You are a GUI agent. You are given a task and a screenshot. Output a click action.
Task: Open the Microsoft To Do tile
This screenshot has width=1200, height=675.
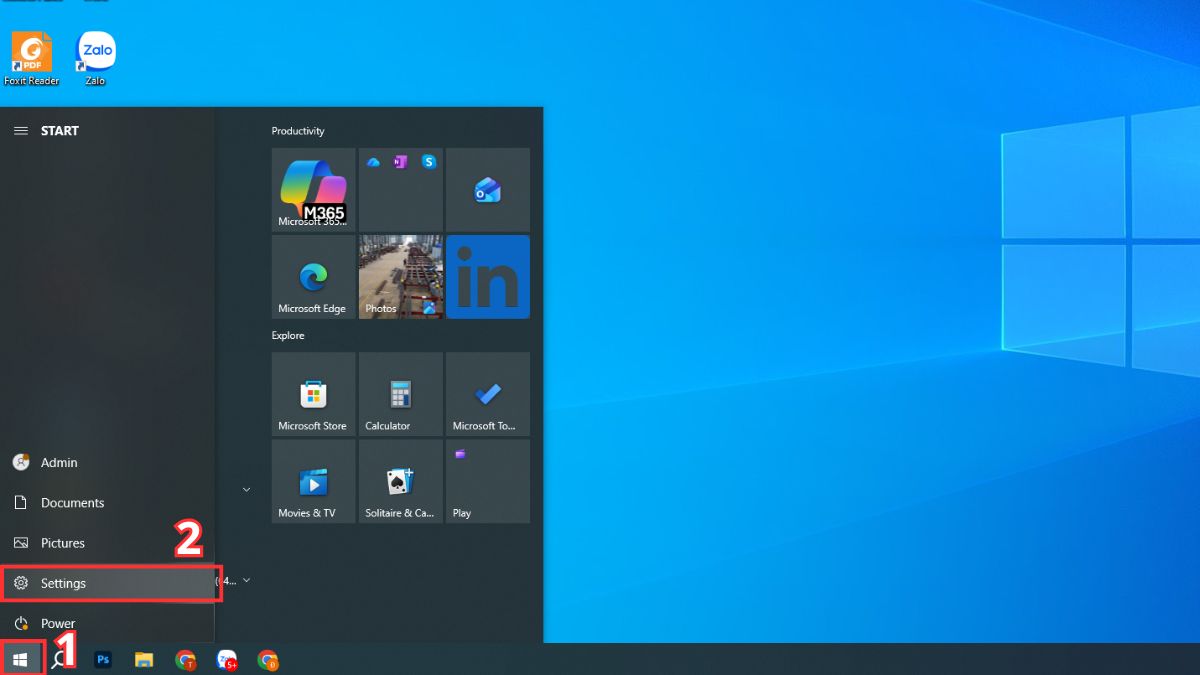(488, 394)
